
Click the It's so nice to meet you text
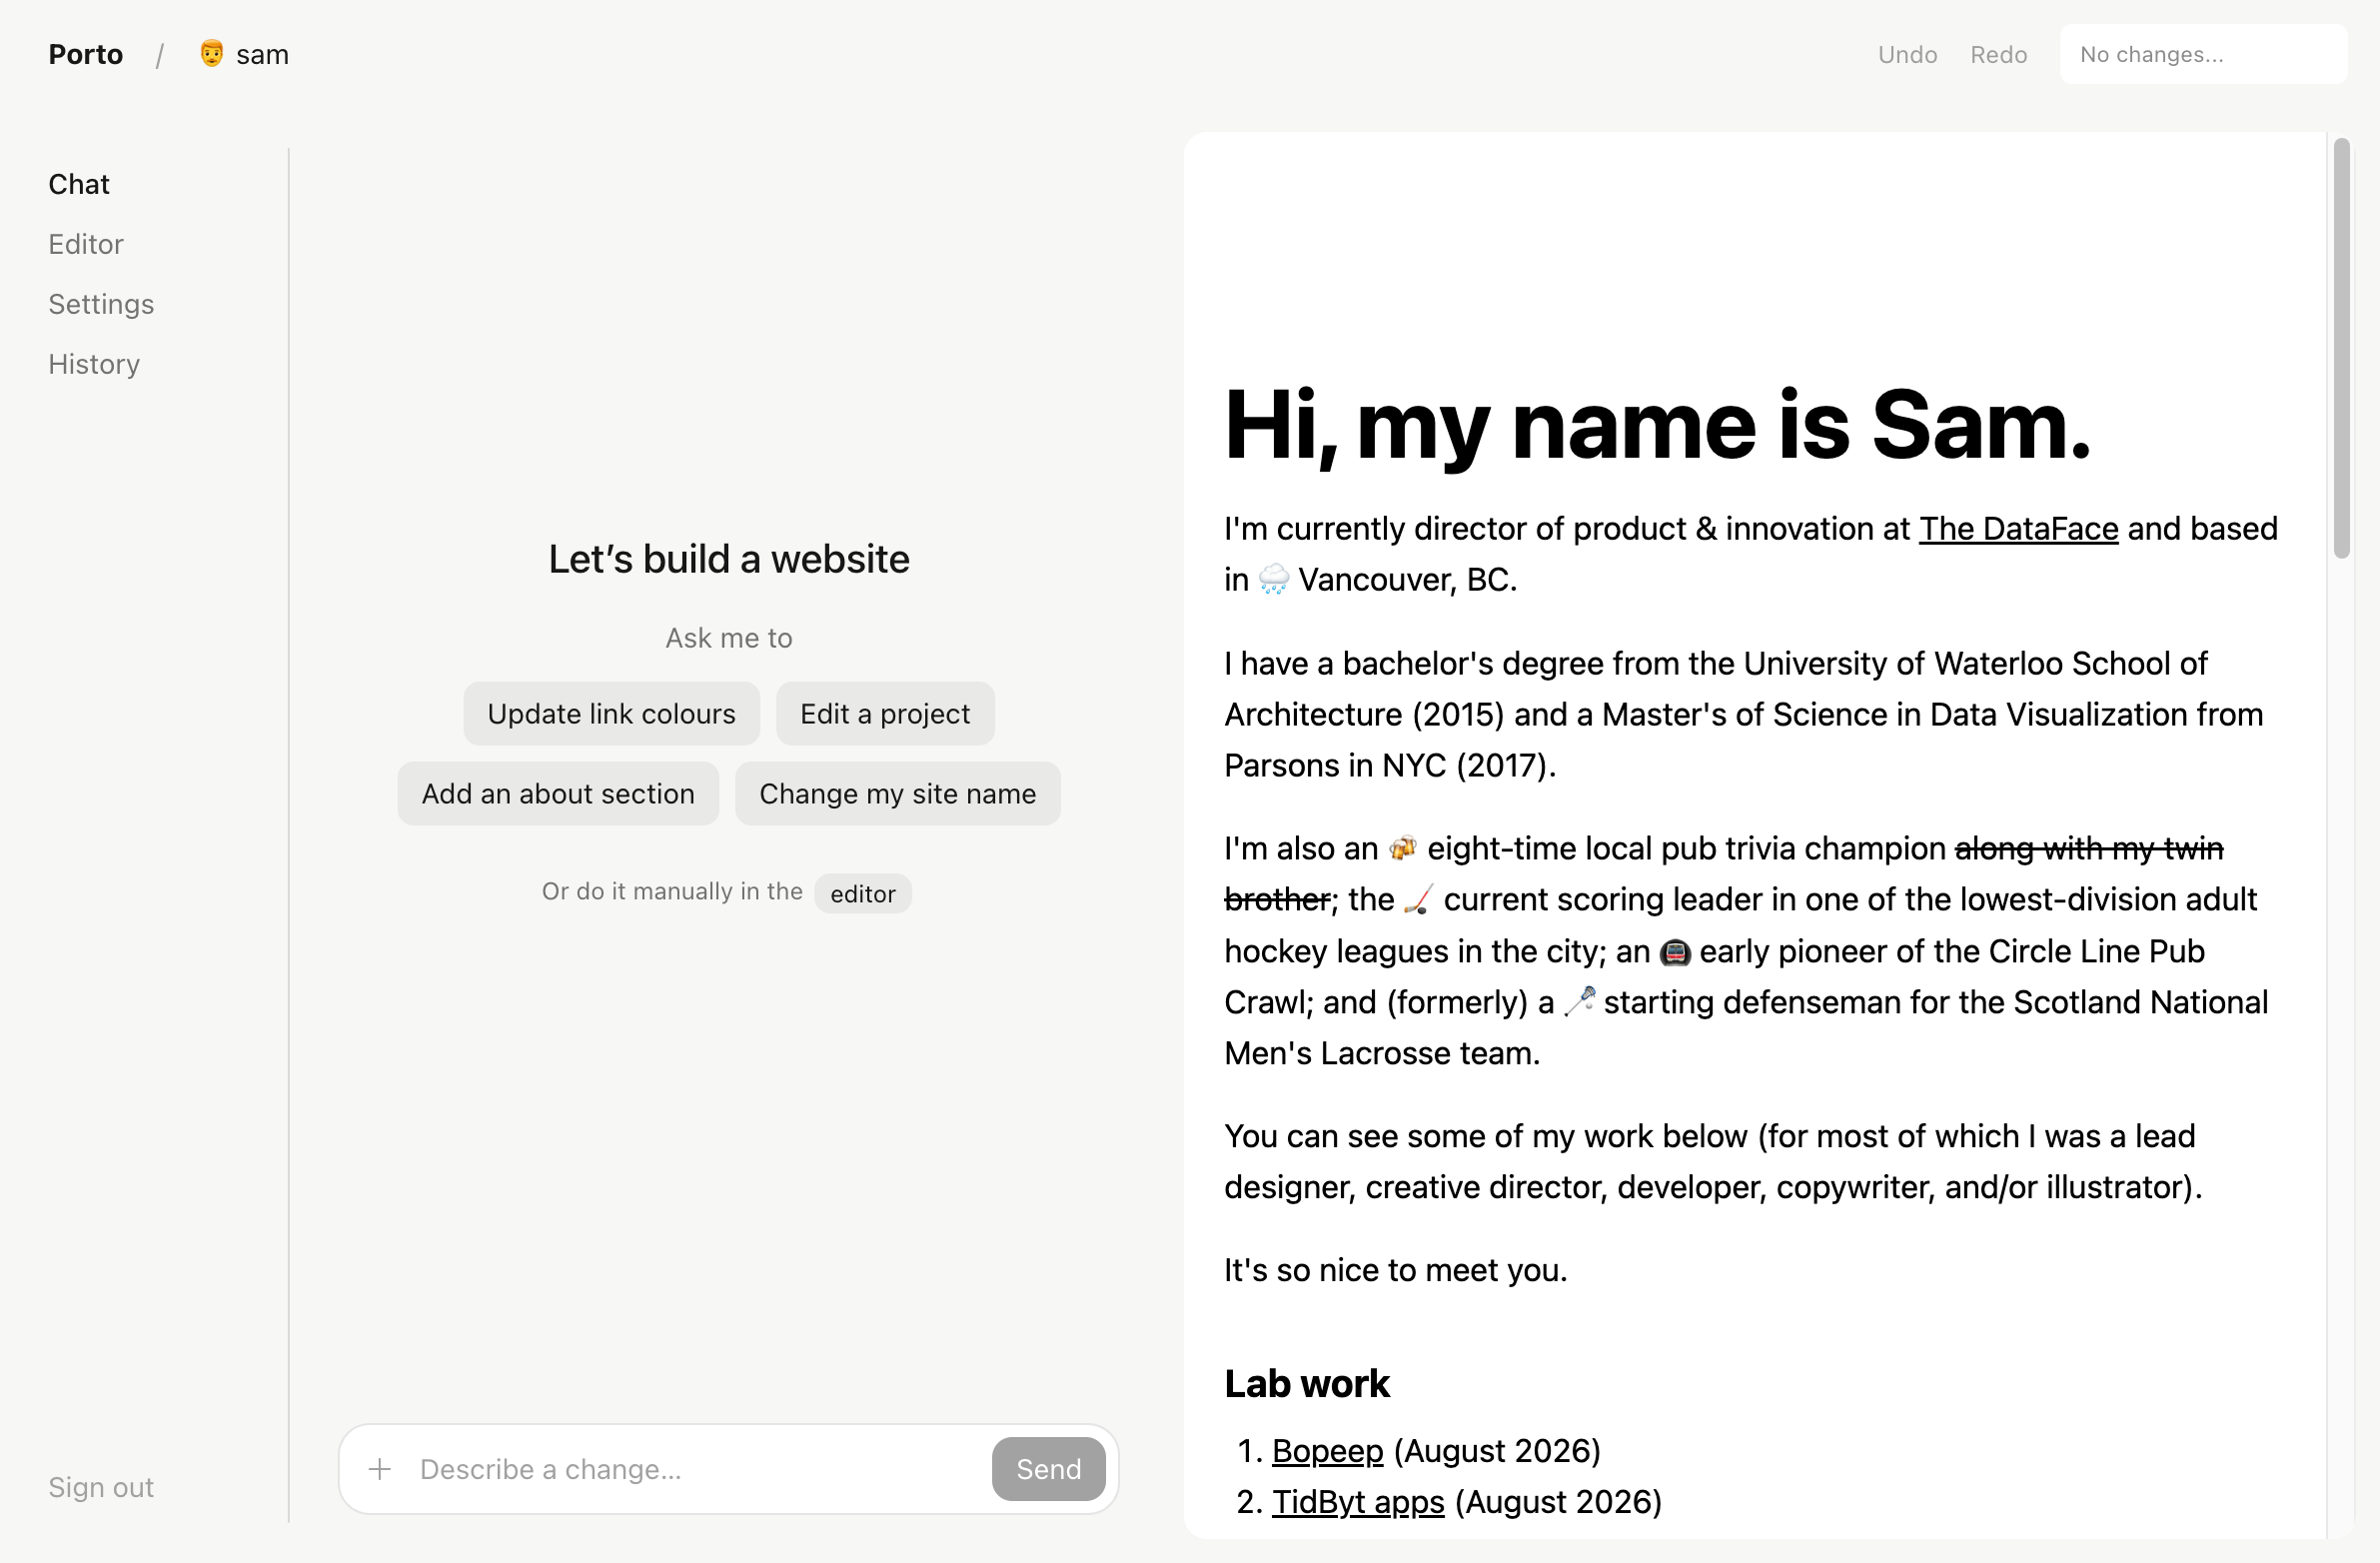[1395, 1270]
